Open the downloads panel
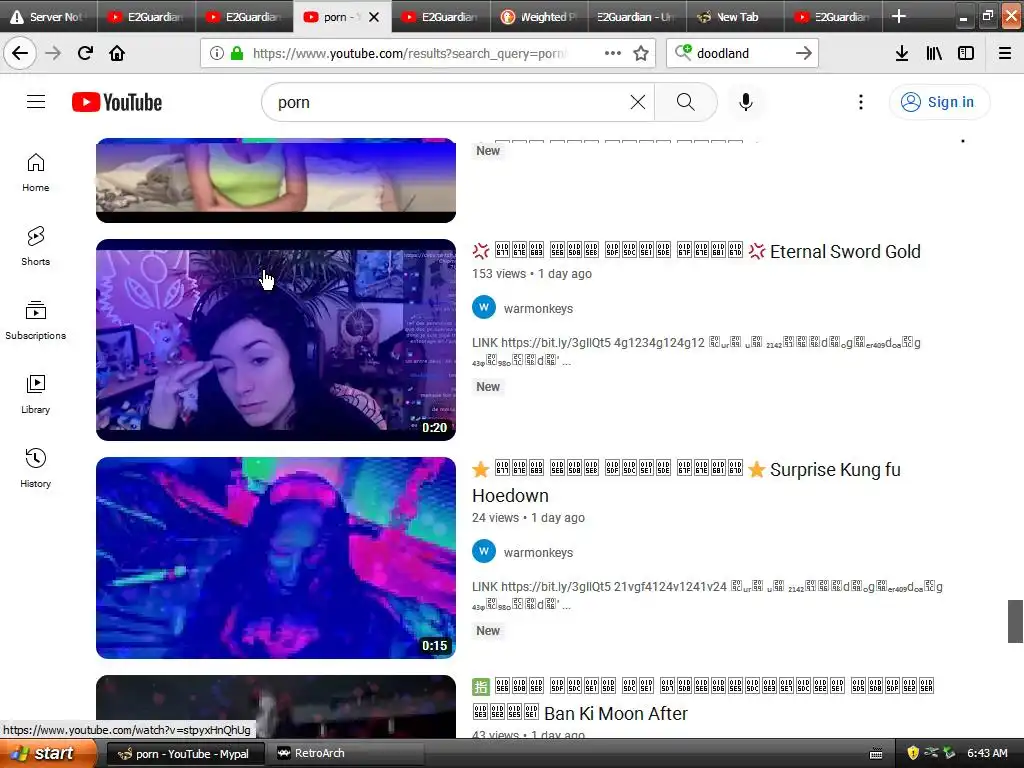The image size is (1024, 768). click(902, 53)
